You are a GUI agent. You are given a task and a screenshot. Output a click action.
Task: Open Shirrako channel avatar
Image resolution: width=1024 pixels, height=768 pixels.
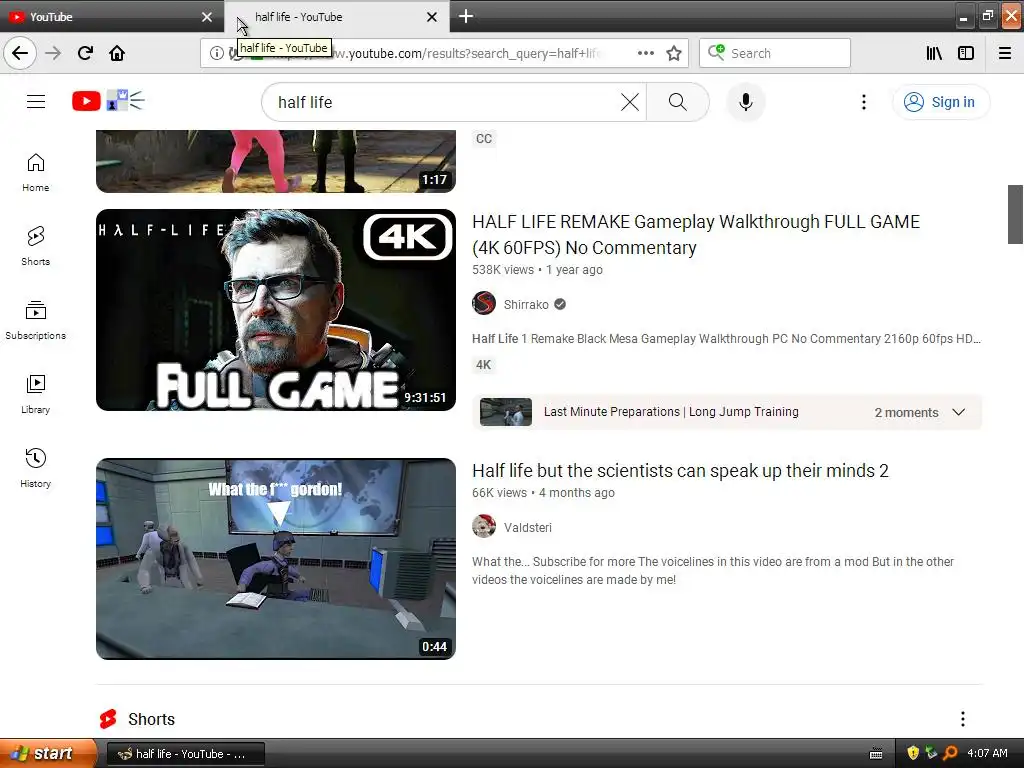pyautogui.click(x=484, y=303)
